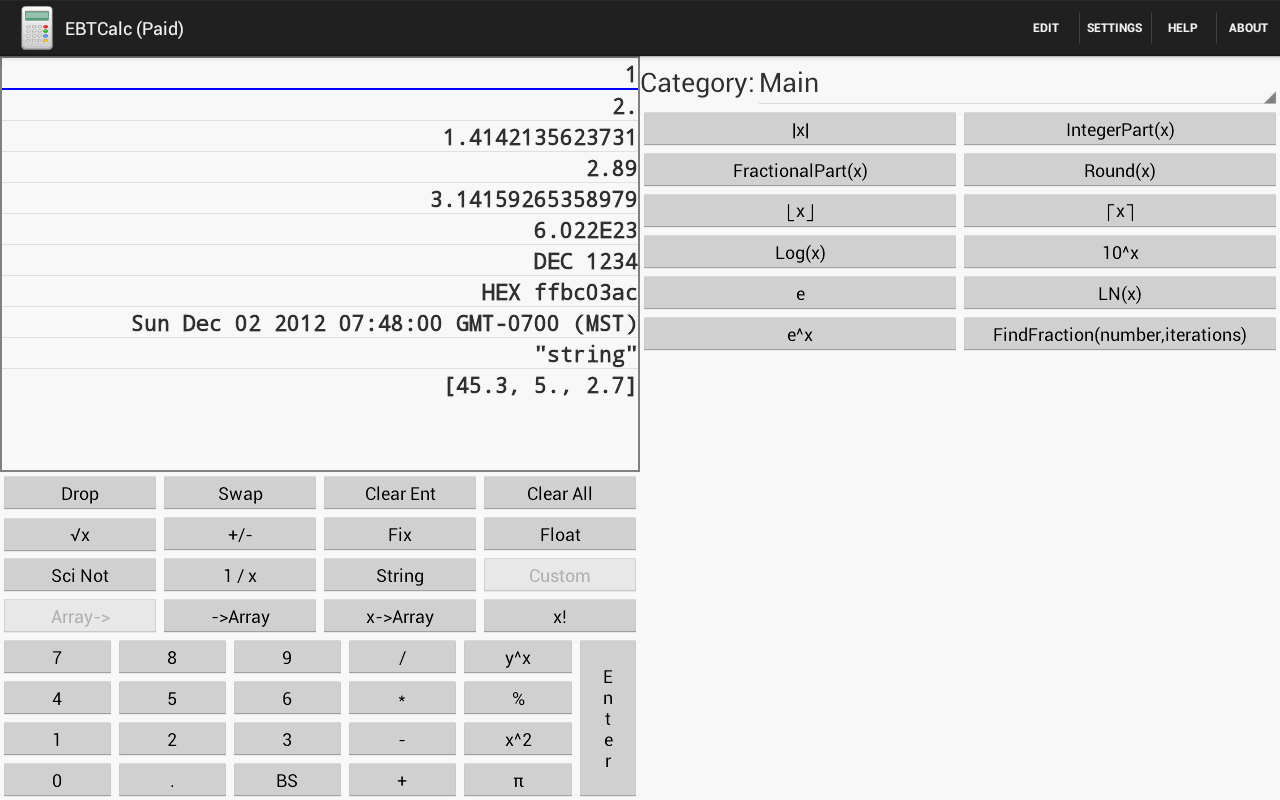This screenshot has height=800, width=1280.
Task: Open the ABOUT screen
Action: pyautogui.click(x=1247, y=27)
